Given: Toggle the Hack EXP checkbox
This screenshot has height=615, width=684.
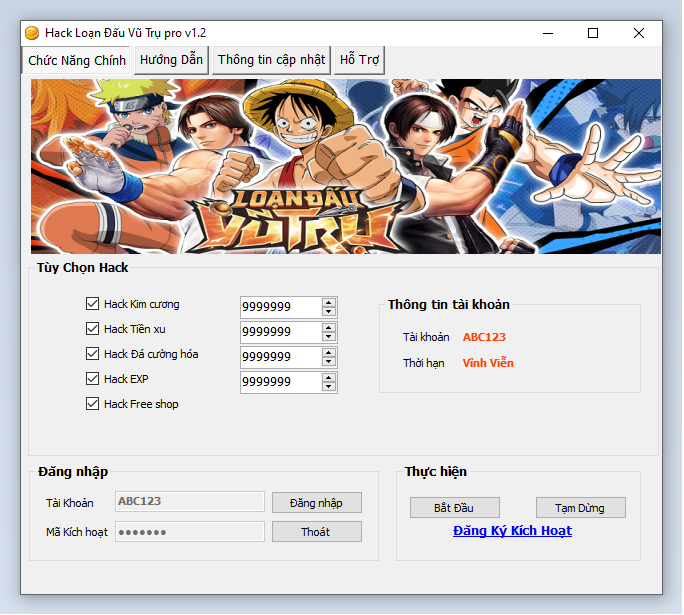Looking at the screenshot, I should 93,379.
